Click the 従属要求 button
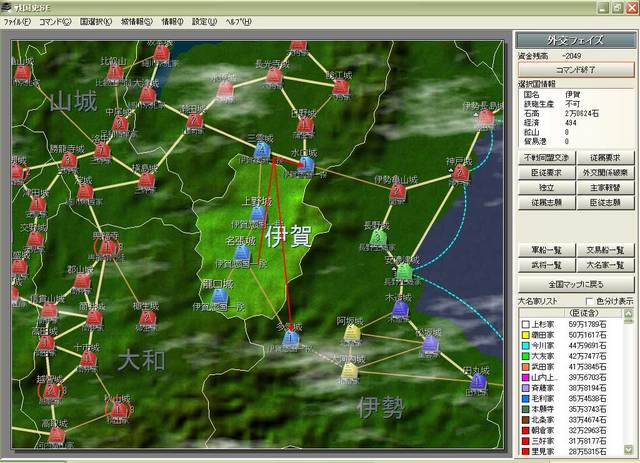The height and width of the screenshot is (463, 640). click(x=605, y=158)
